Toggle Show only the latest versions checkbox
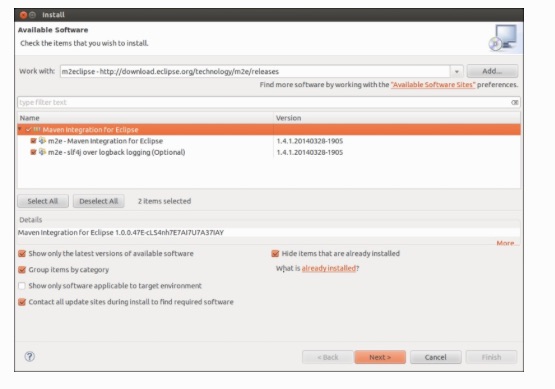Screen dimensions: 555x389 coord(22,253)
